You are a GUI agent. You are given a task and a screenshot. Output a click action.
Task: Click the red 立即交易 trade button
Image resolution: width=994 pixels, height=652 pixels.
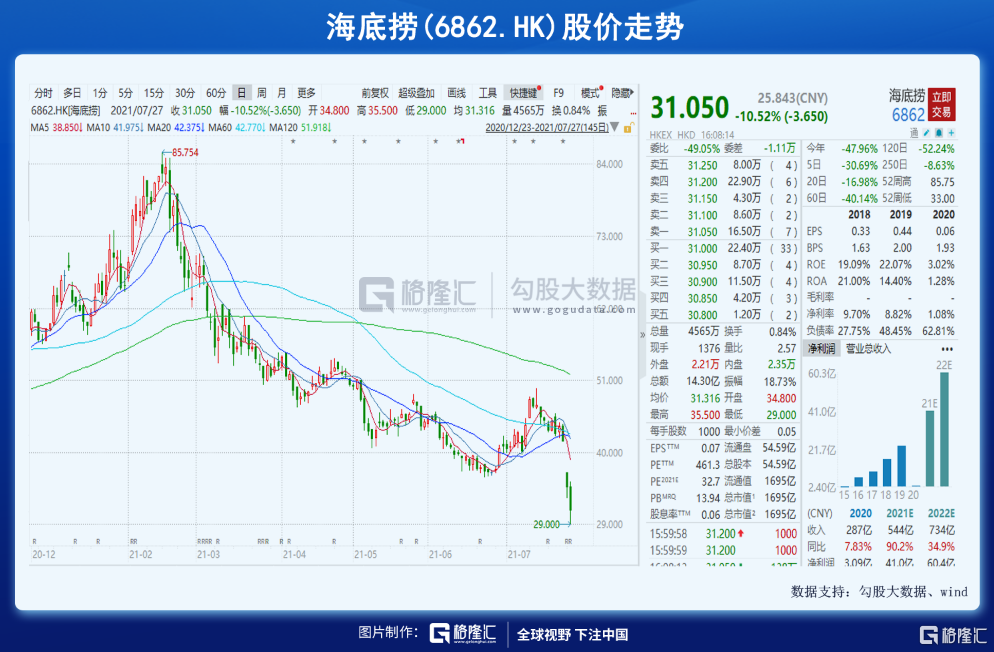click(941, 105)
